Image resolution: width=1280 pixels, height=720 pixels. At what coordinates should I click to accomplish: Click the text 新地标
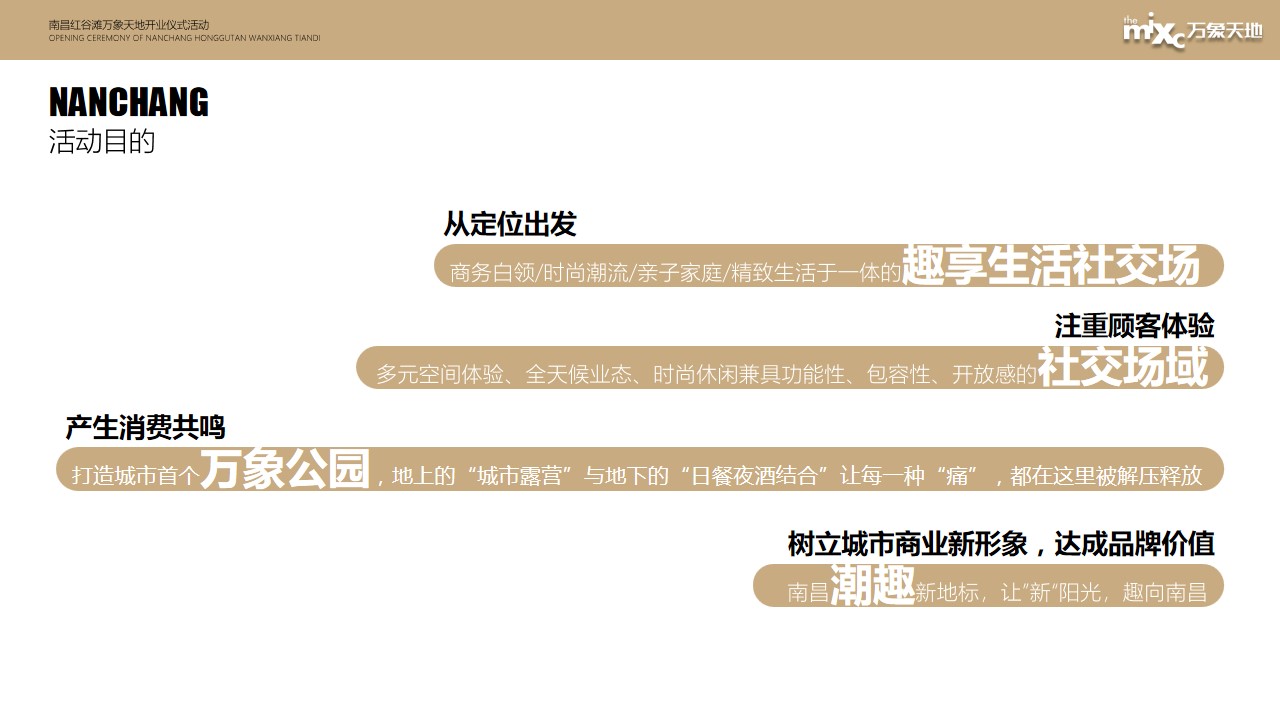pyautogui.click(x=947, y=593)
